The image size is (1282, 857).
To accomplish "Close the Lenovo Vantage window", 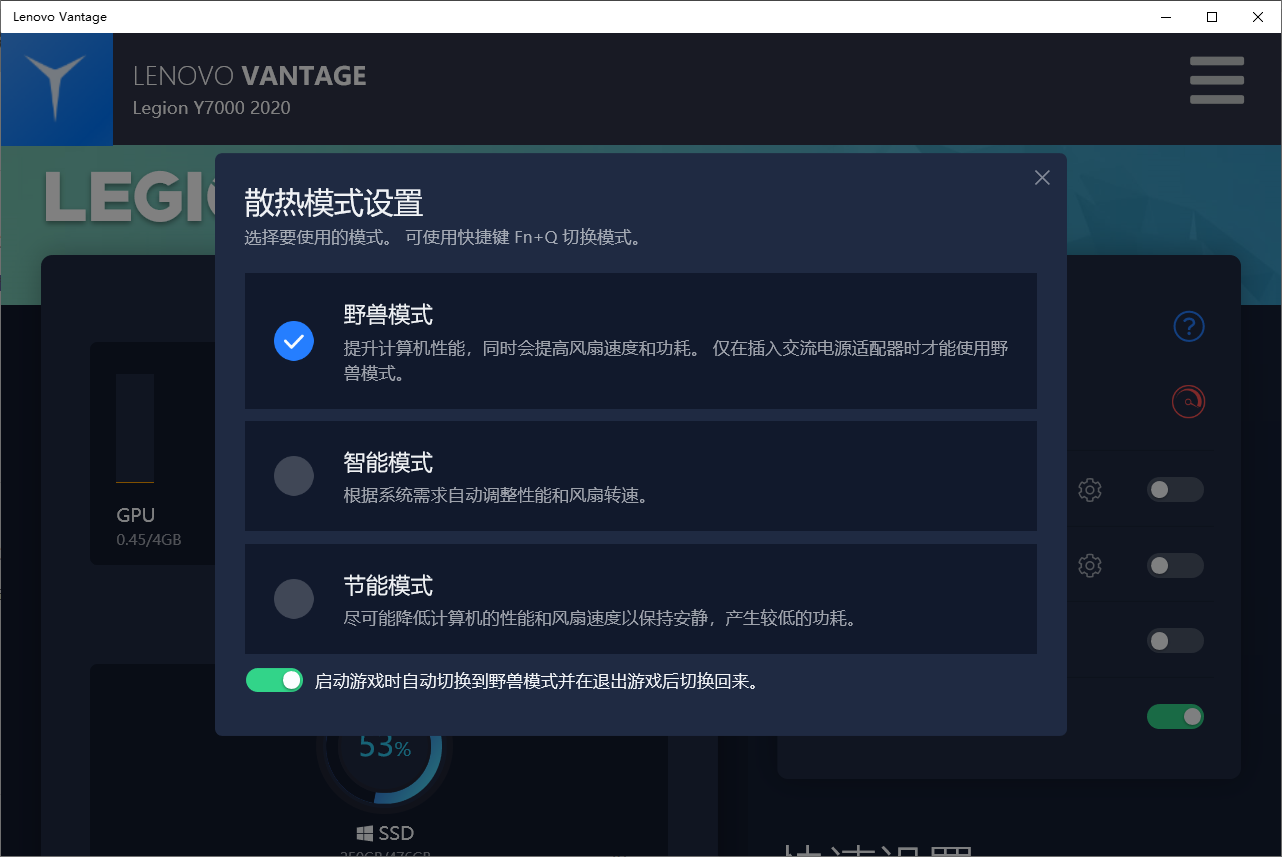I will pos(1258,17).
